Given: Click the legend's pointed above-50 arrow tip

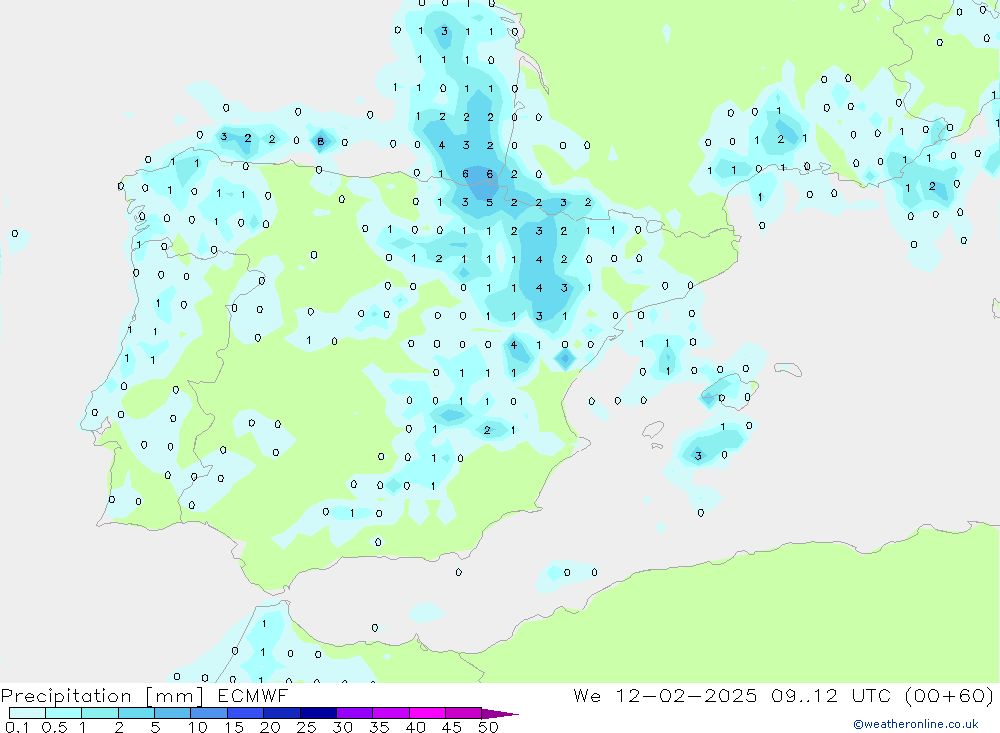Looking at the screenshot, I should tap(500, 714).
